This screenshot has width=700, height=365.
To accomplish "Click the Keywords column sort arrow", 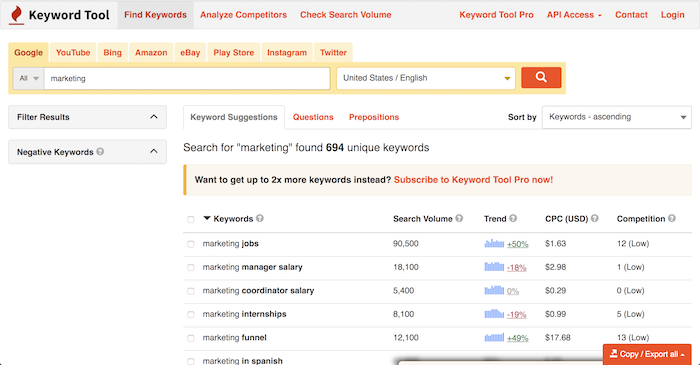I will pos(207,218).
